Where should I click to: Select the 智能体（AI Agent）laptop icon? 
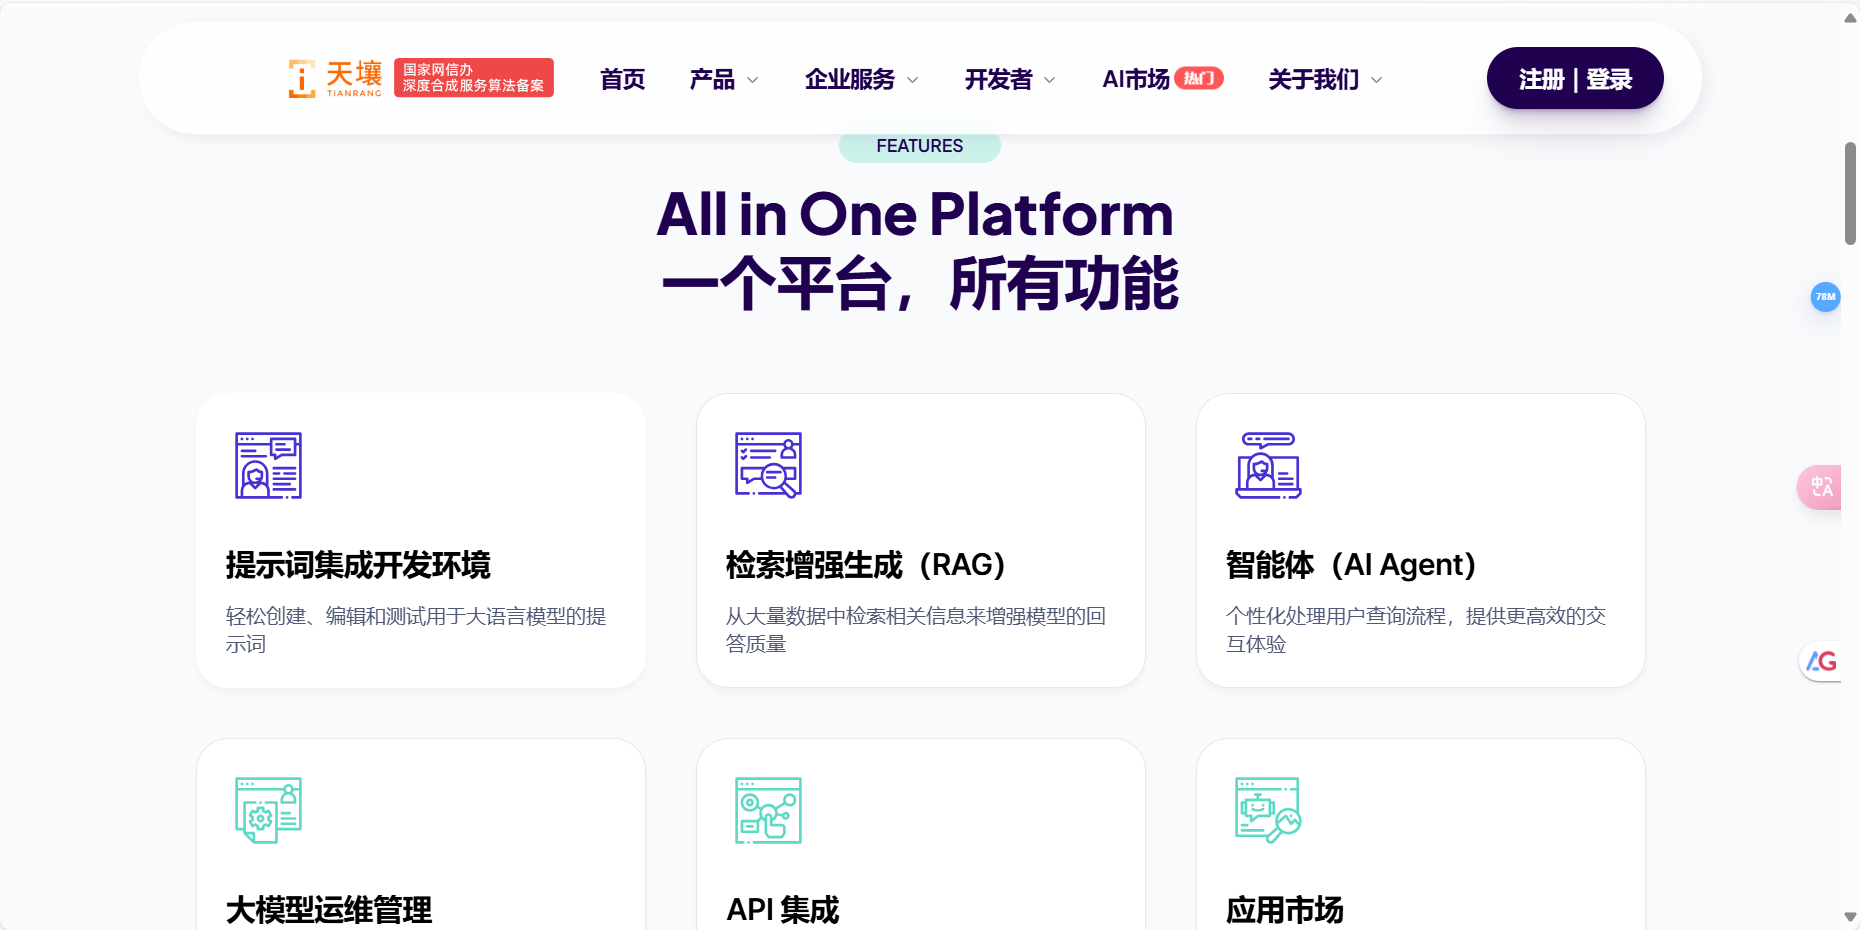pyautogui.click(x=1269, y=465)
